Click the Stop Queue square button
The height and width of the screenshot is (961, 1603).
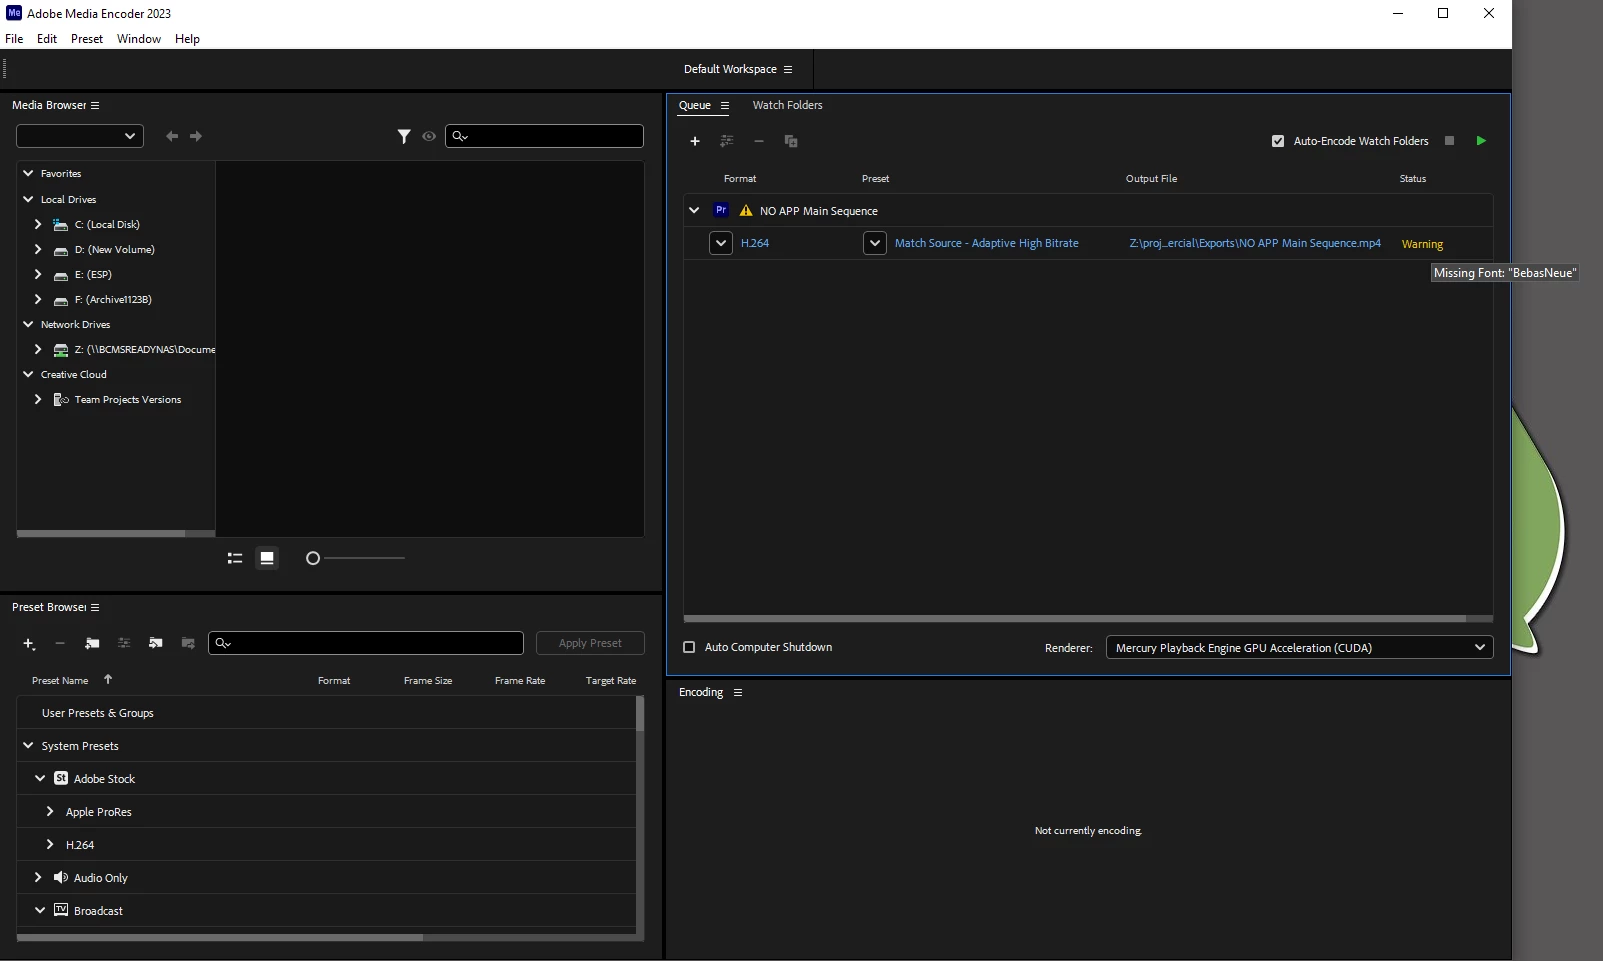click(1449, 141)
